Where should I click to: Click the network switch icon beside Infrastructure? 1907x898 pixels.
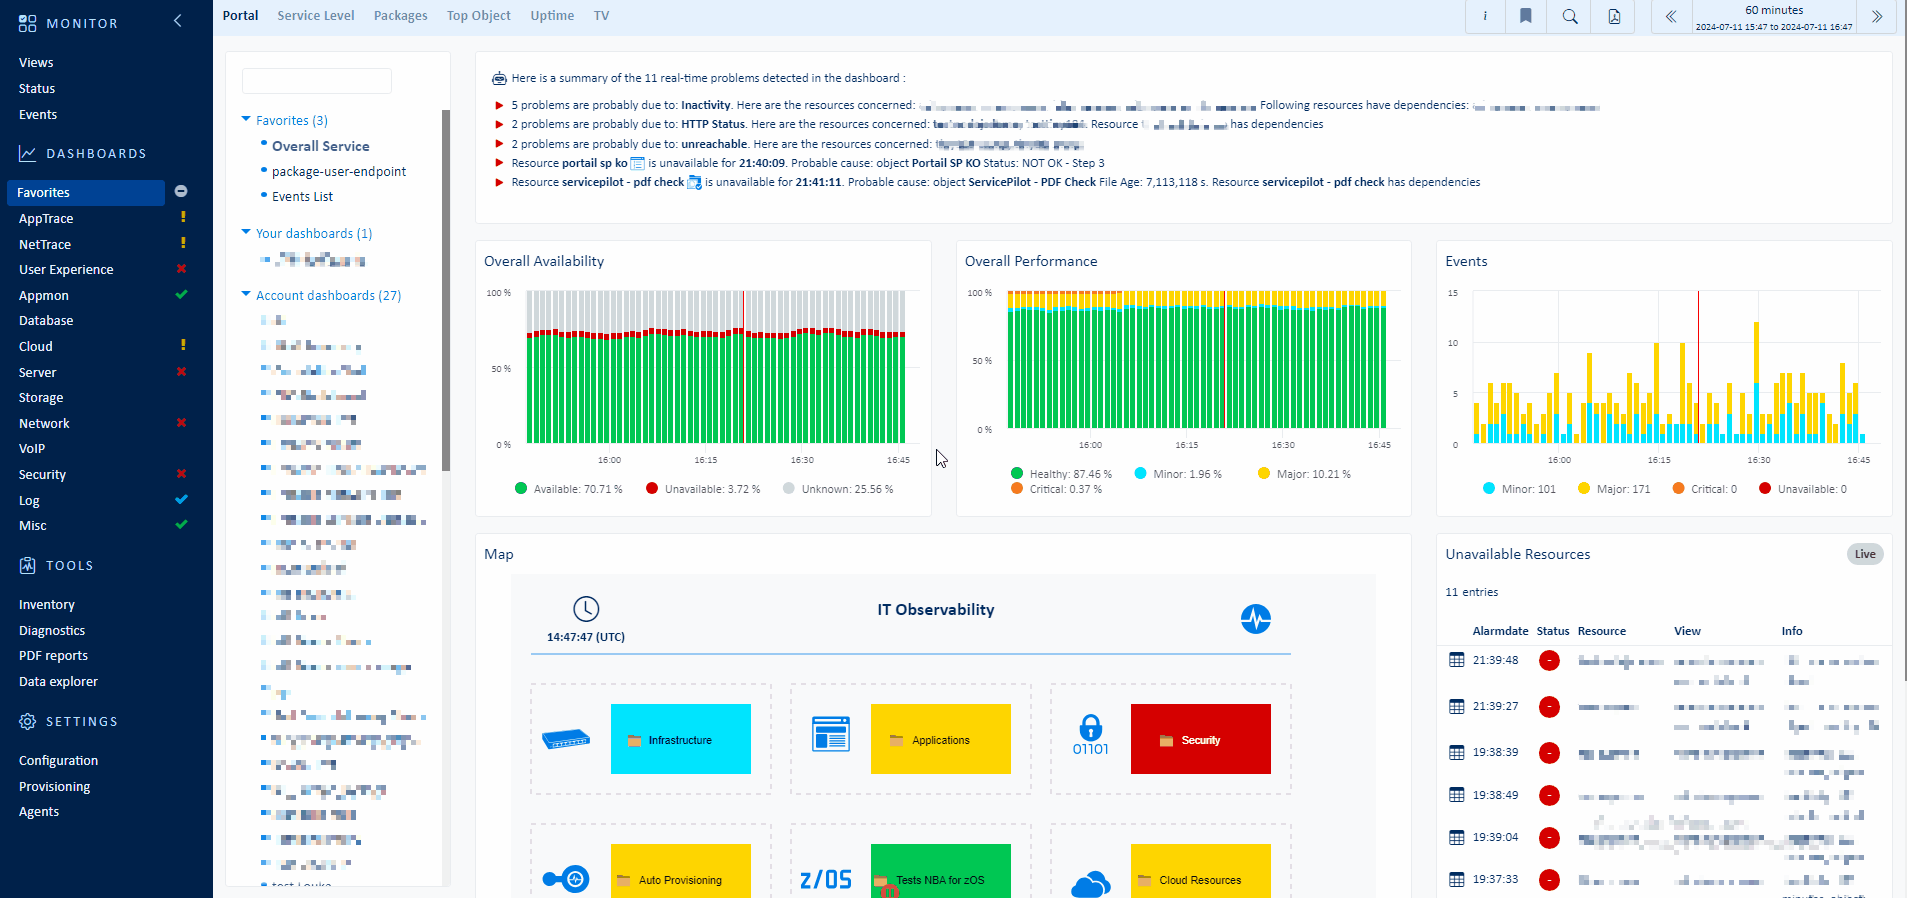click(566, 740)
